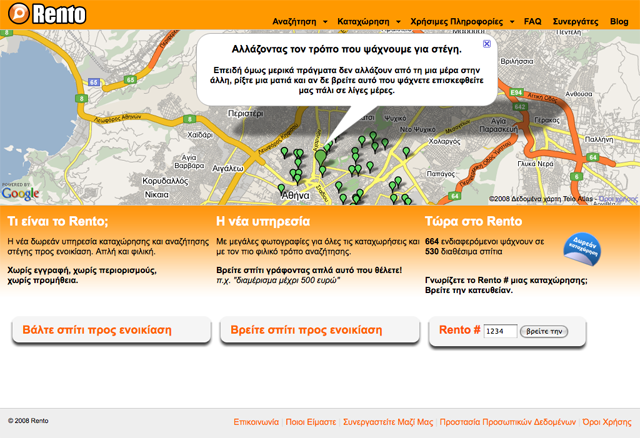Click Βρείτε σπίτι προς ενοικίαση button
The image size is (640, 438).
click(x=320, y=330)
